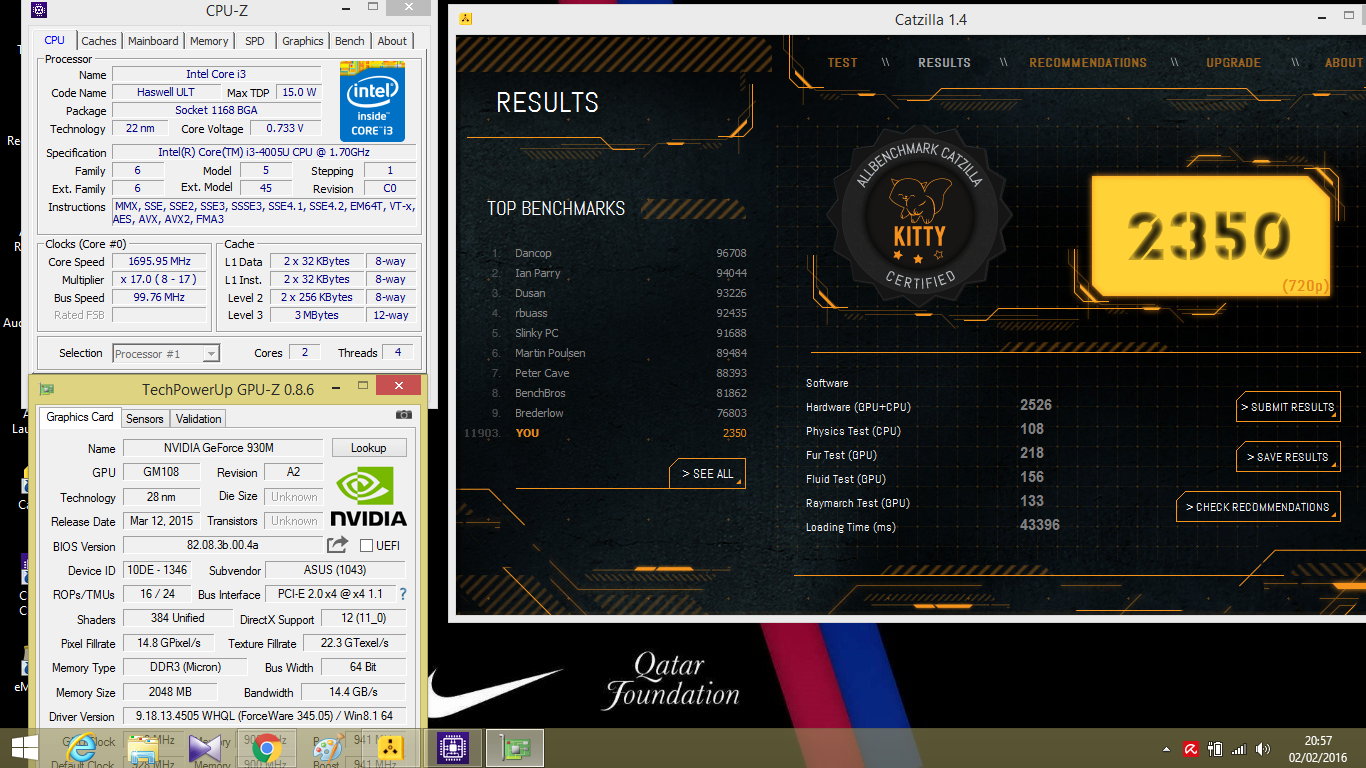Open RECOMMENDATIONS in Catzilla navigation
The height and width of the screenshot is (768, 1366).
point(1088,62)
